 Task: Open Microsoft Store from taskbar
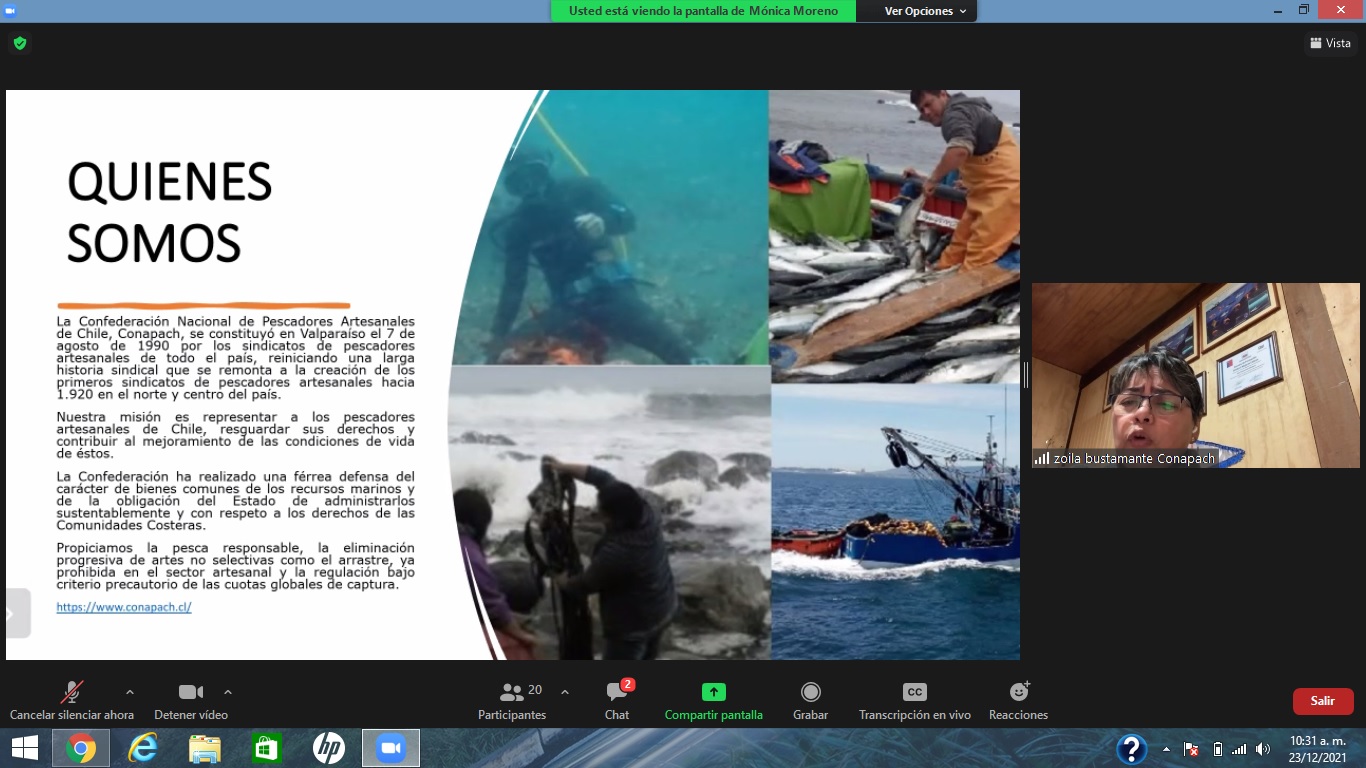267,748
